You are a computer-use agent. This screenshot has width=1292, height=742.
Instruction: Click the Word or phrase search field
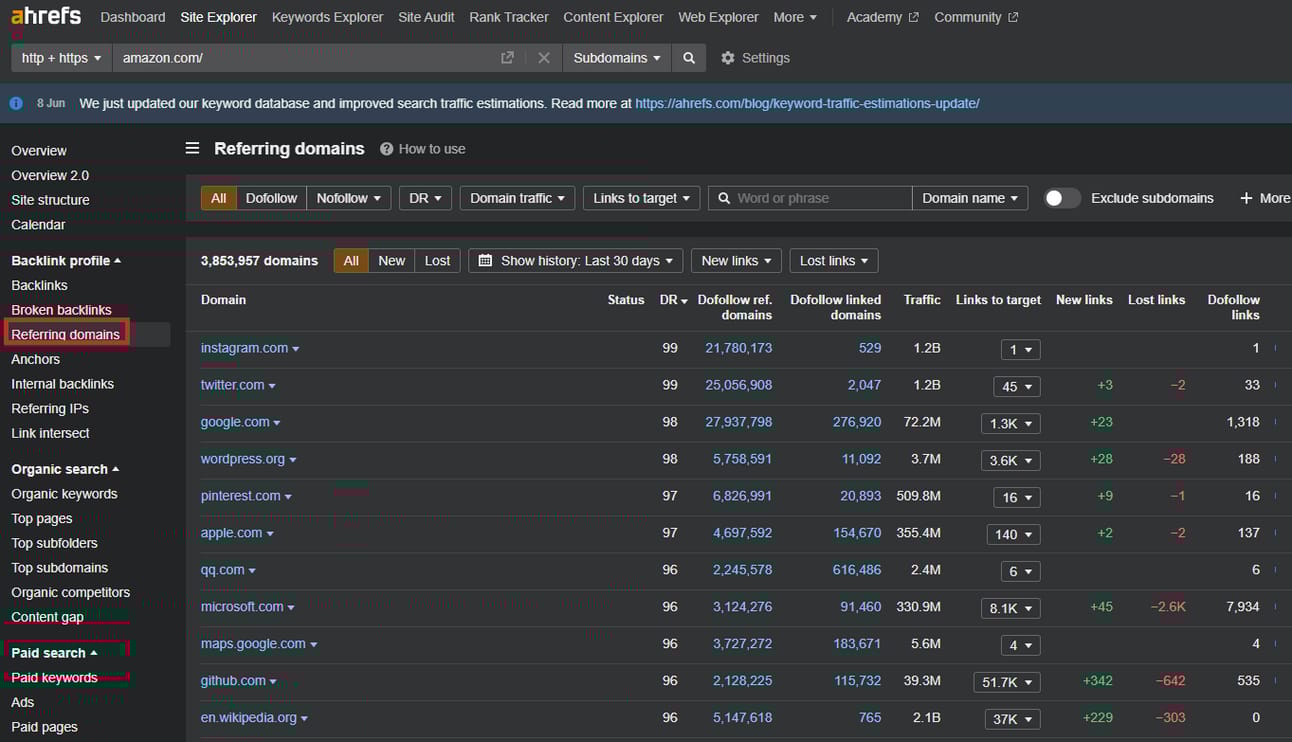click(x=820, y=198)
